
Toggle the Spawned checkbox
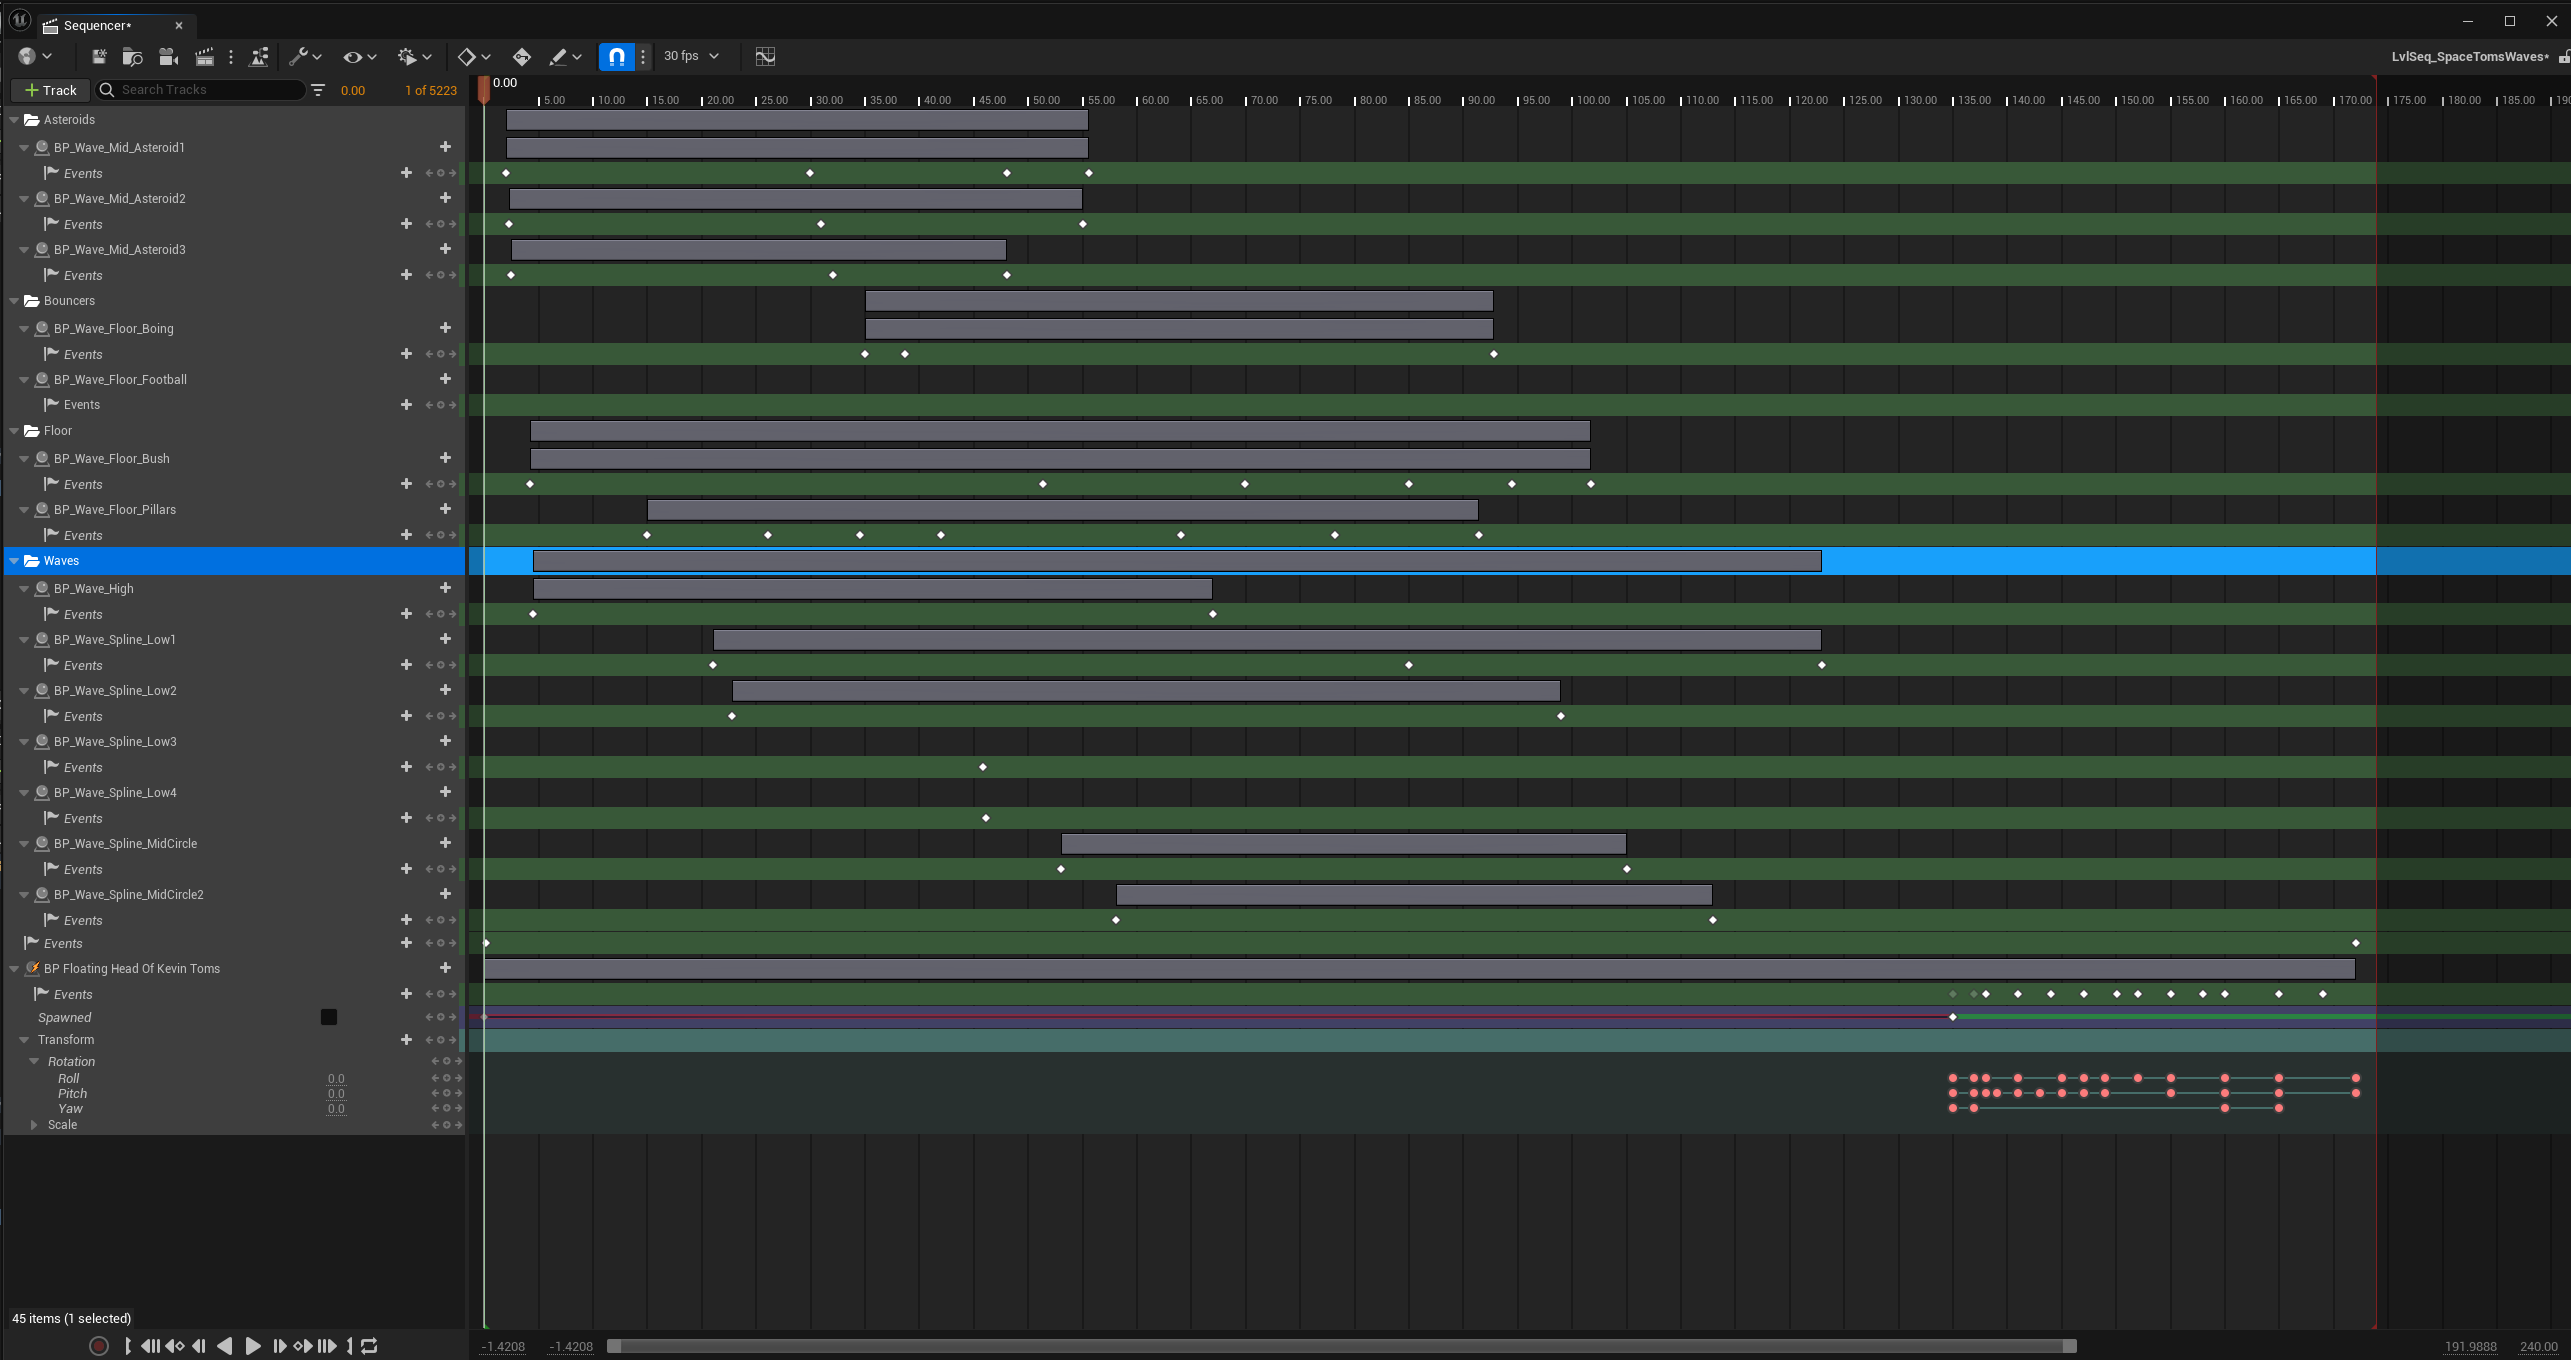point(328,1017)
